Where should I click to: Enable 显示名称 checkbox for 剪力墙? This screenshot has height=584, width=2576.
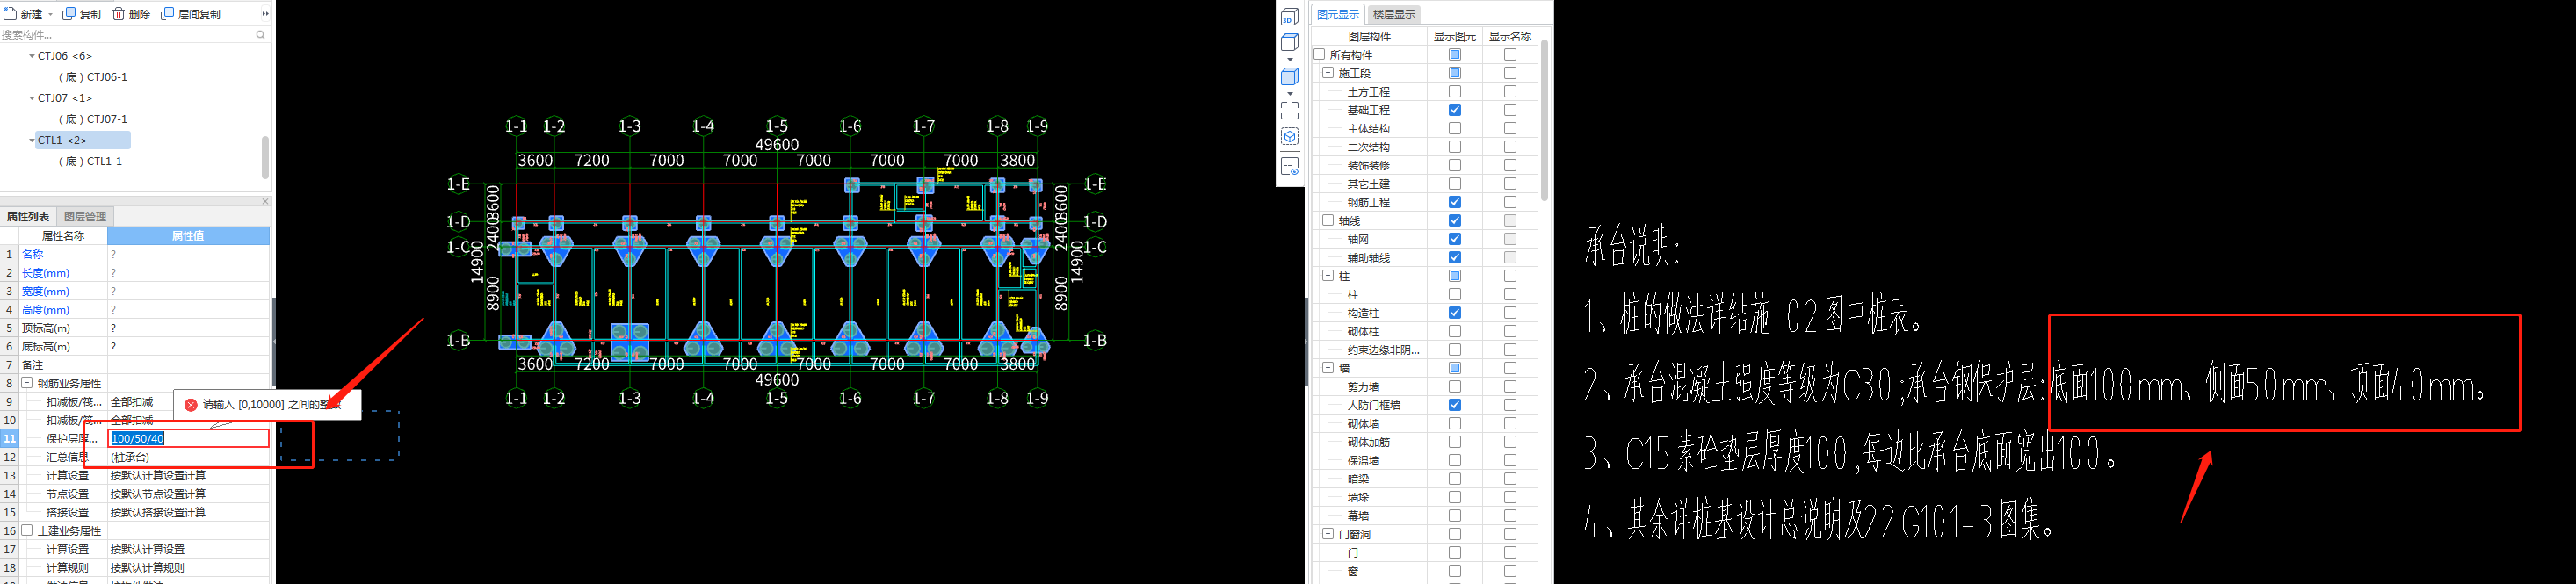[1510, 387]
